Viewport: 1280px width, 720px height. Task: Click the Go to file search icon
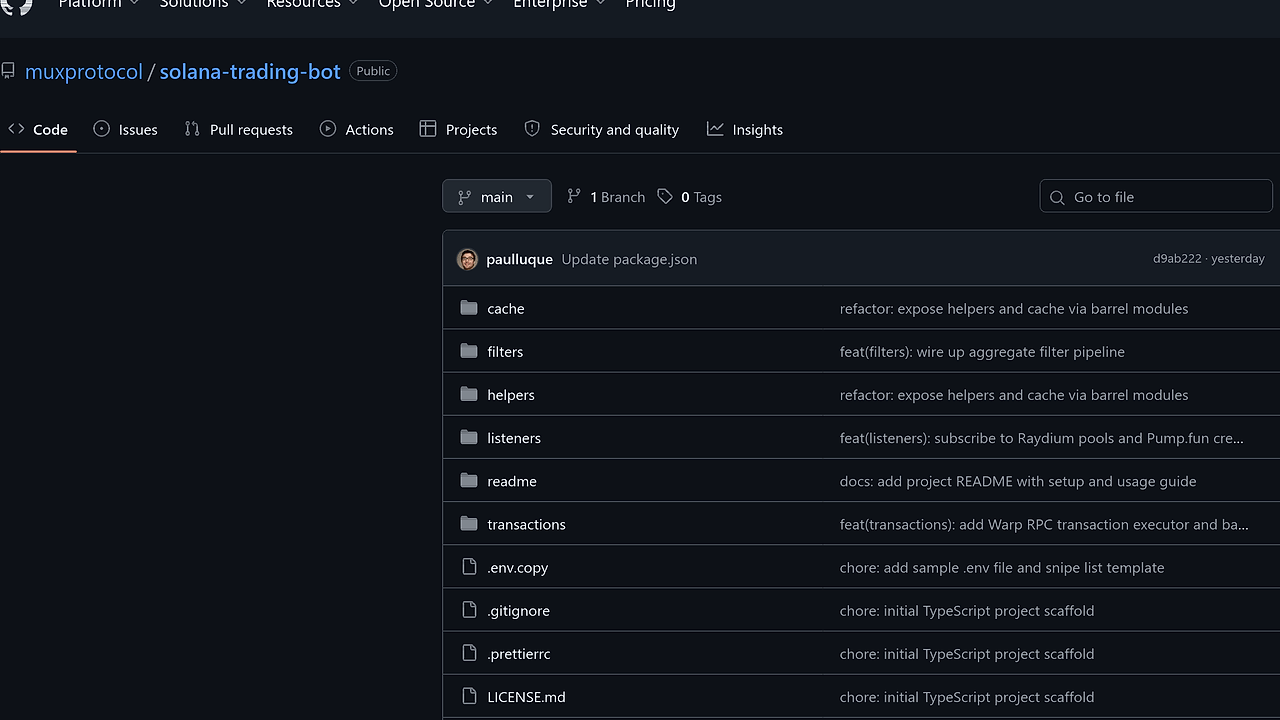[1057, 198]
